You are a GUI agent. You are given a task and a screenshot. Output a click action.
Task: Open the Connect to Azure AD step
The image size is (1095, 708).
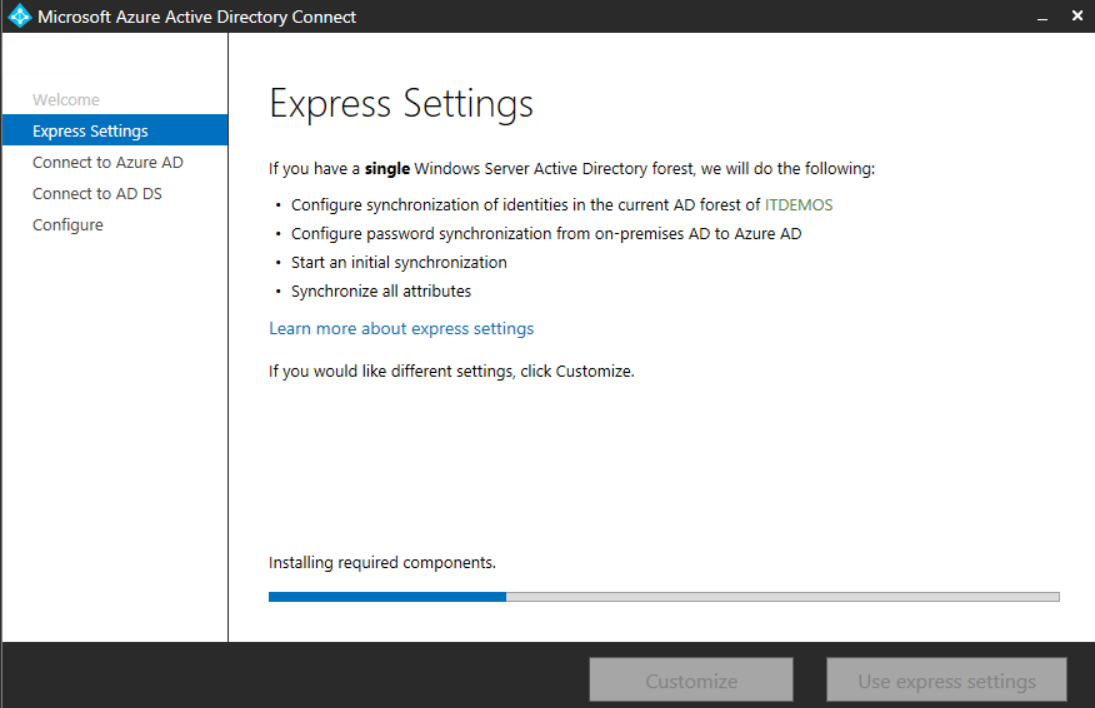pos(106,162)
